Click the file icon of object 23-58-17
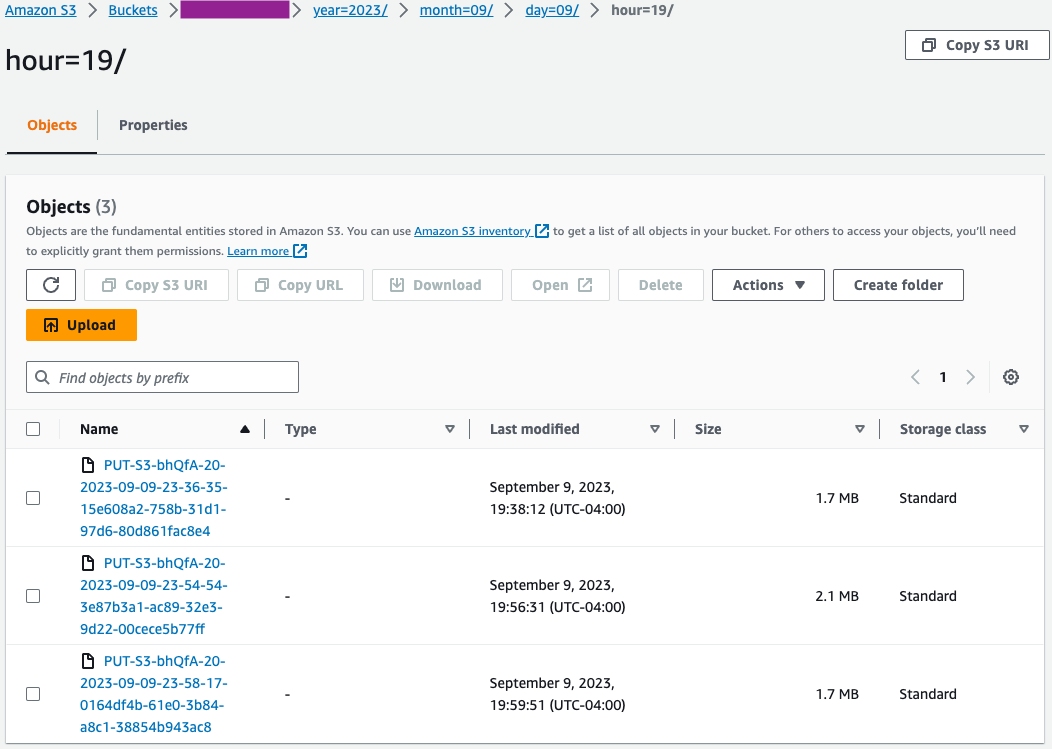The image size is (1052, 749). tap(88, 661)
